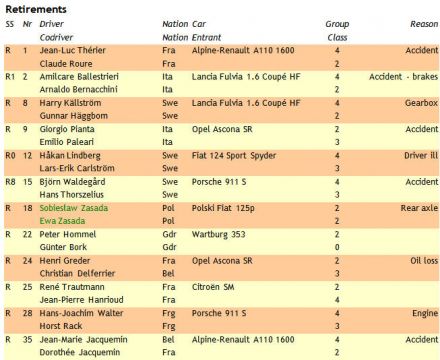Select the Jean-Luc Thérier driver name
The width and height of the screenshot is (440, 360).
pos(73,50)
